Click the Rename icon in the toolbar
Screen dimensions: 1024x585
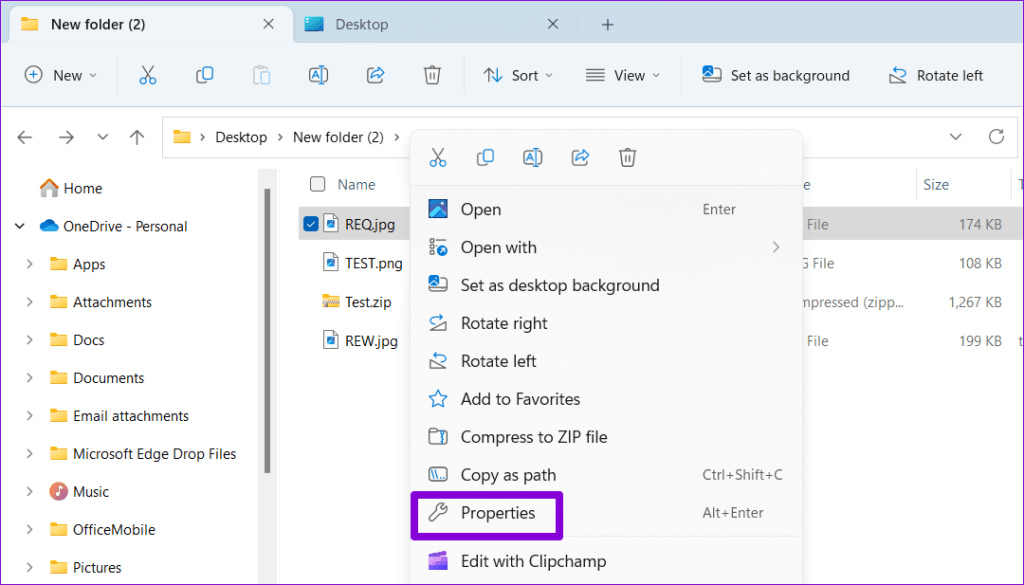click(318, 75)
